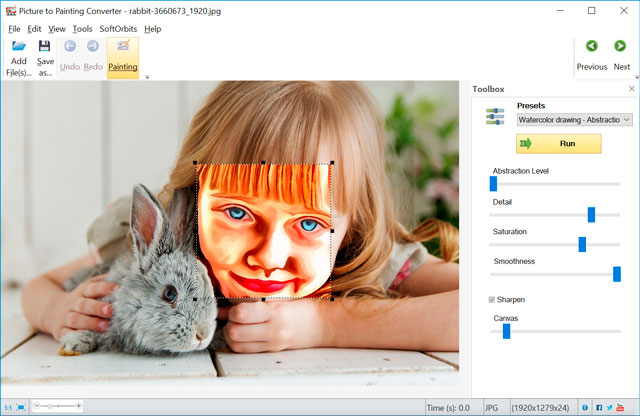Image resolution: width=640 pixels, height=416 pixels.
Task: Open the YouTube link in status bar
Action: (622, 408)
